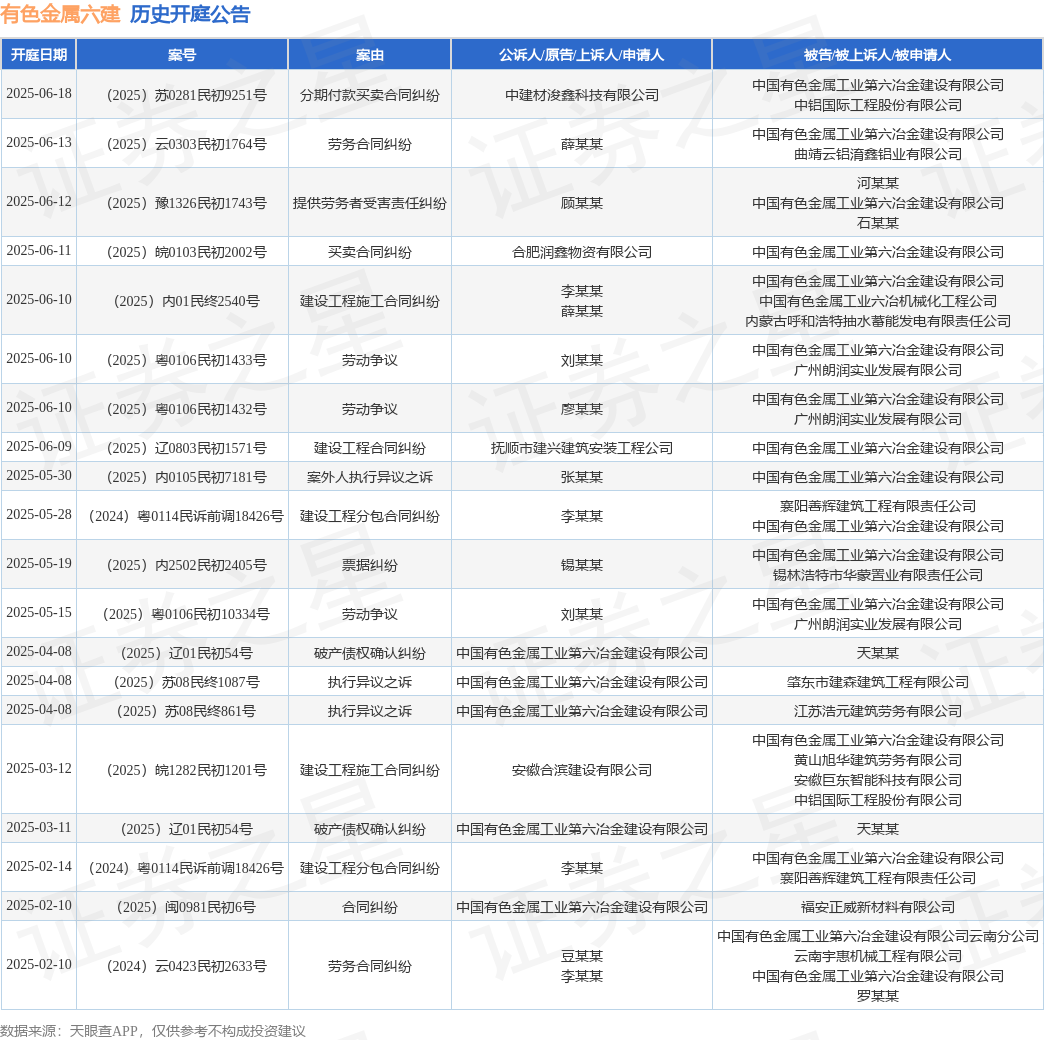Click 内蒙古呼和浩特抽水蓄能发电有限责任公司
1044x1040 pixels.
(878, 322)
